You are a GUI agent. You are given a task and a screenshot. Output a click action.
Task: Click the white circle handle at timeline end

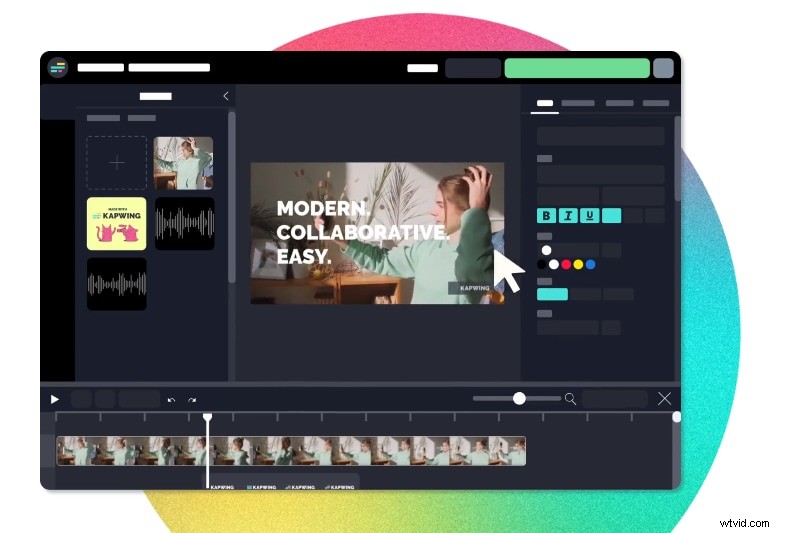677,417
